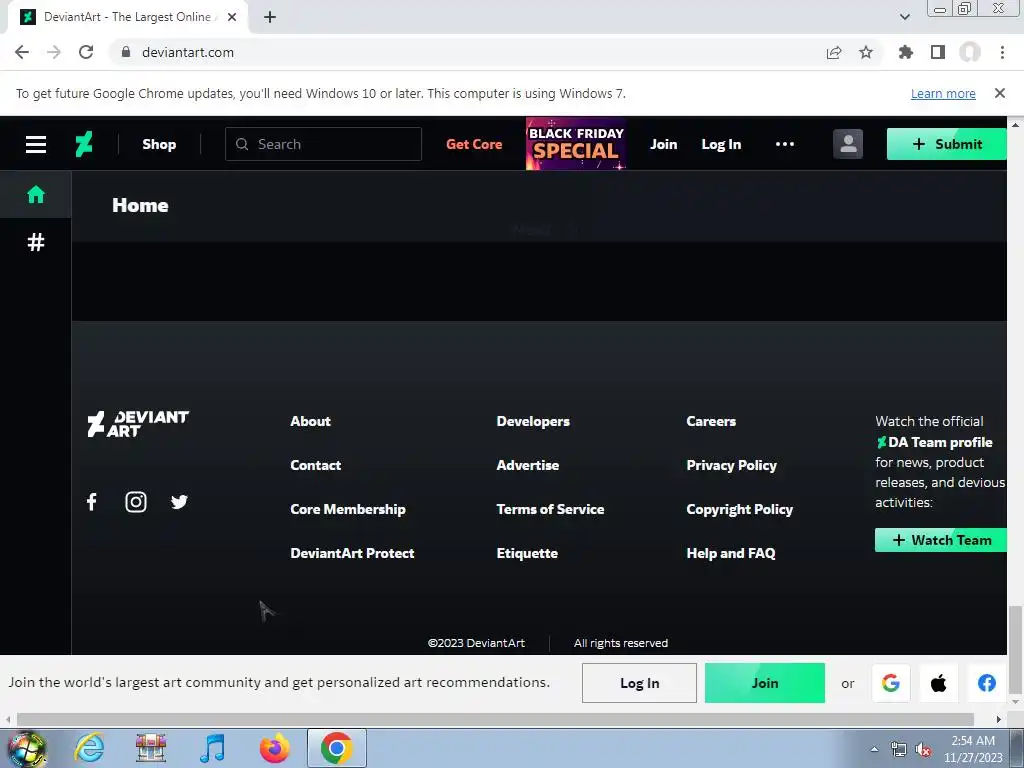
Task: Open the DeviantArt Instagram icon
Action: (x=136, y=502)
